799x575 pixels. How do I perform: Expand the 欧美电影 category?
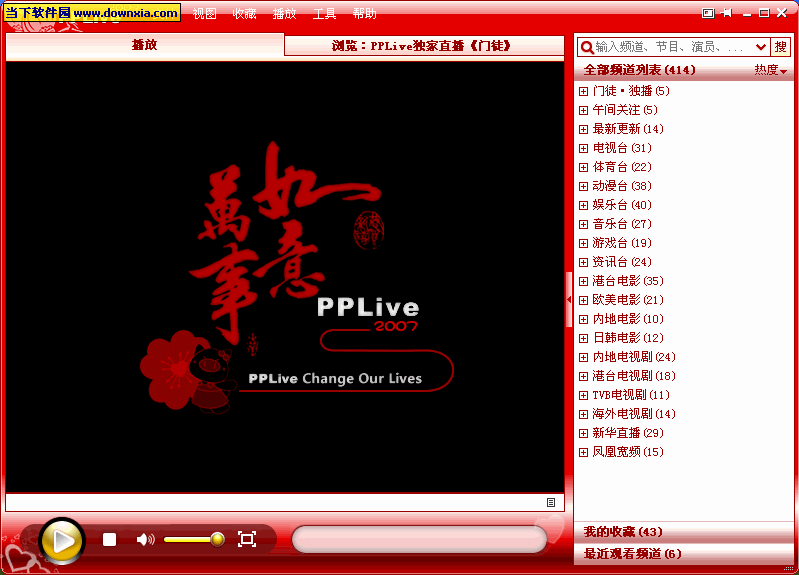[x=583, y=300]
